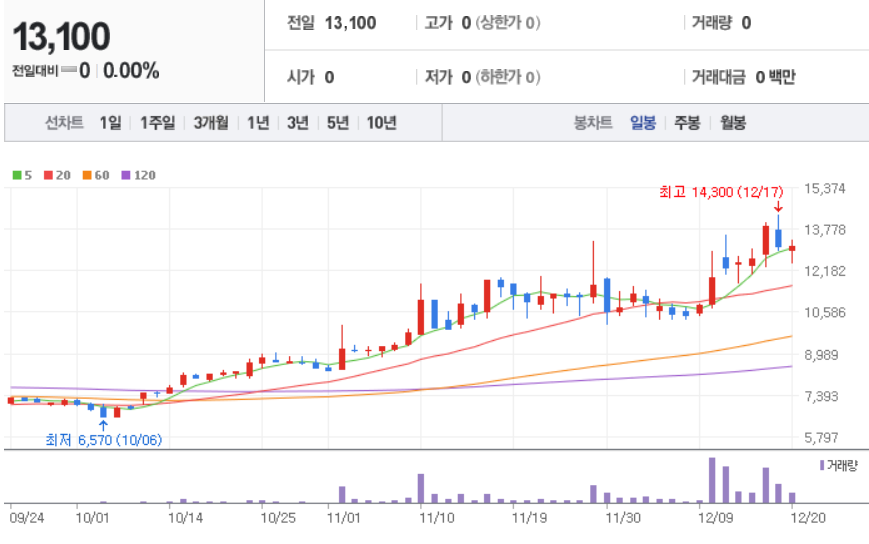Image resolution: width=869 pixels, height=544 pixels.
Task: Click the 15,374 y-axis price label
Action: pyautogui.click(x=825, y=189)
